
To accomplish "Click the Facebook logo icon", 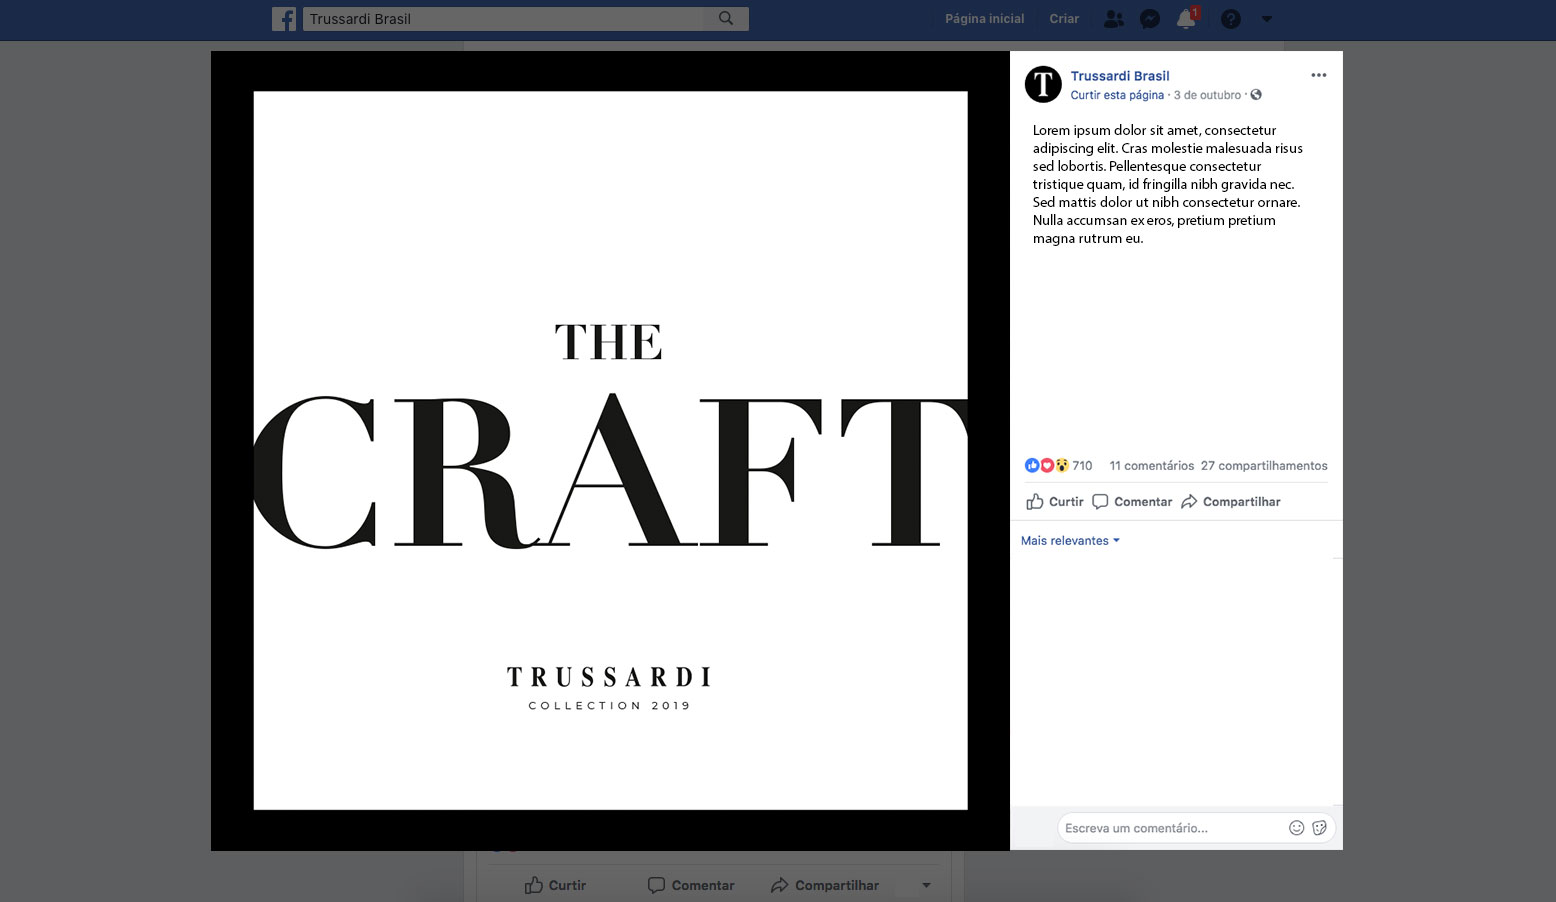I will (284, 19).
